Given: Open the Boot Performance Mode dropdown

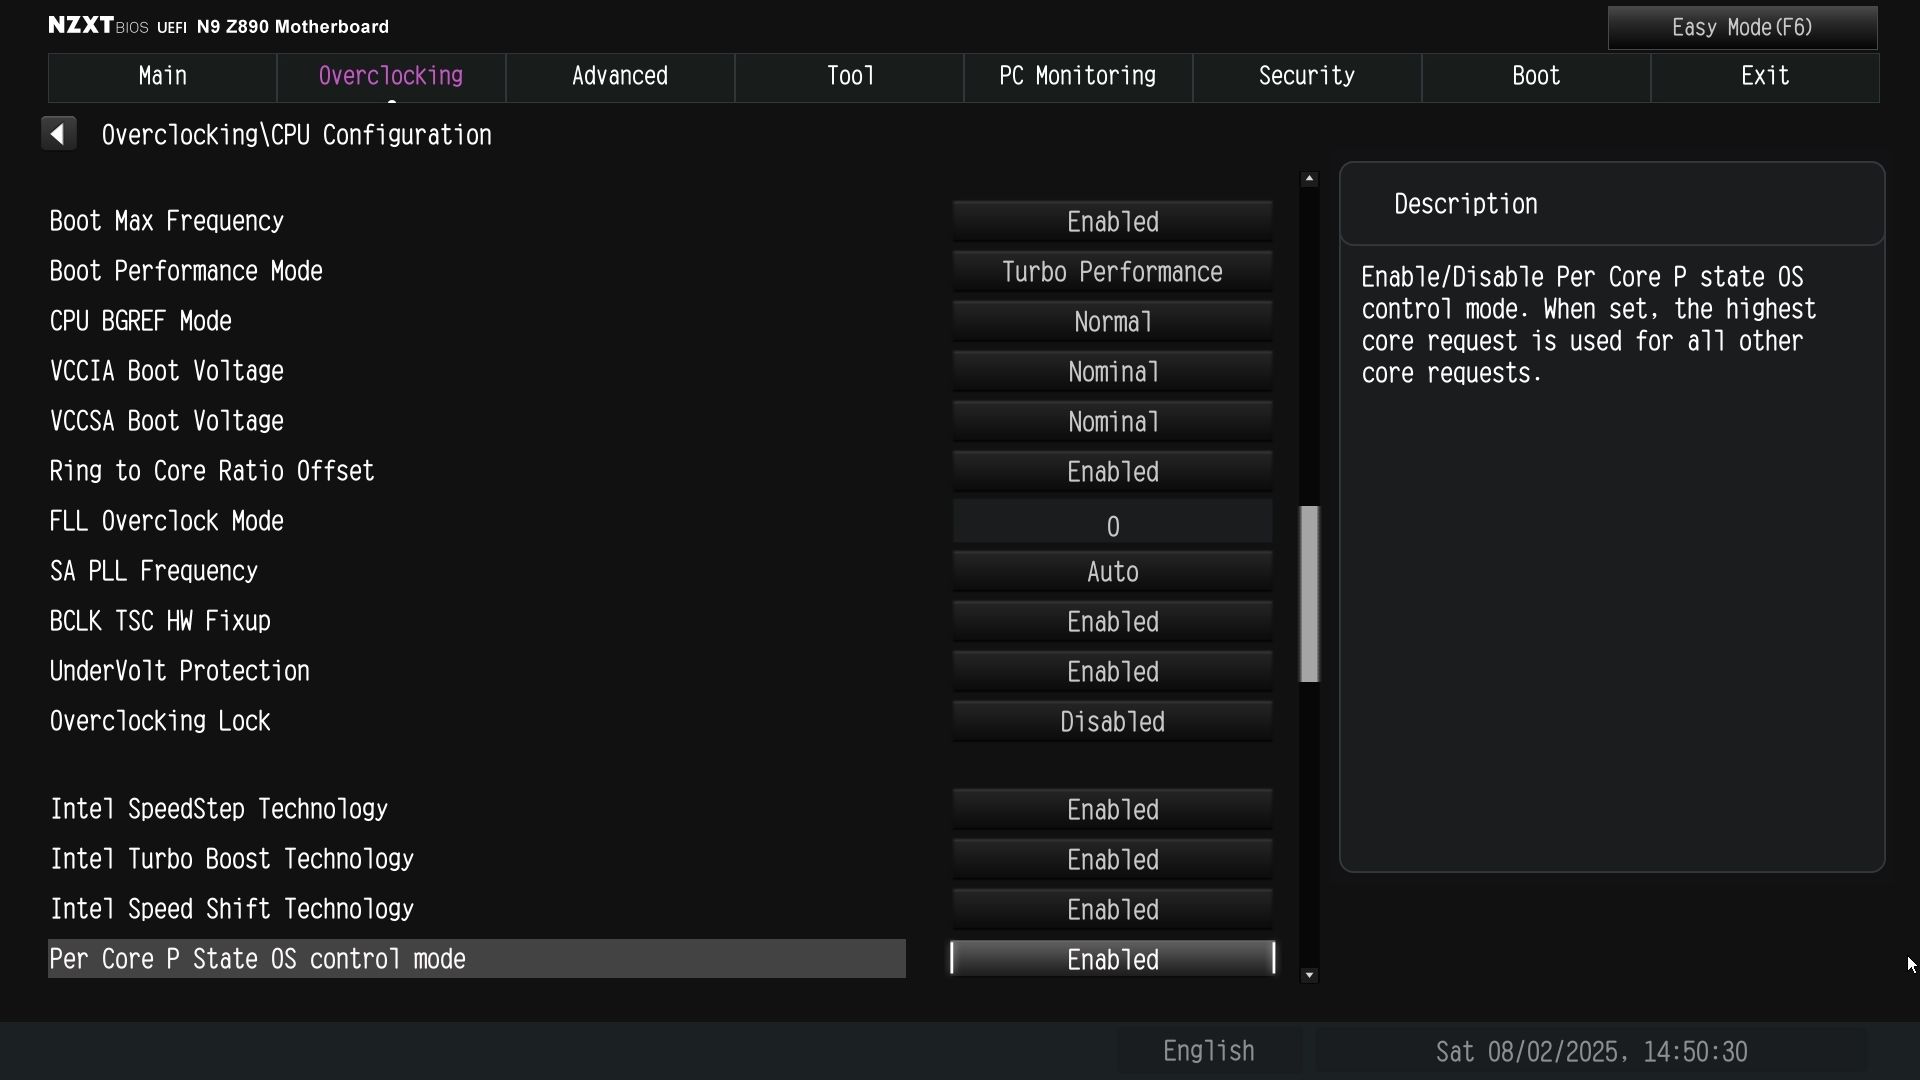Looking at the screenshot, I should click(x=1112, y=272).
